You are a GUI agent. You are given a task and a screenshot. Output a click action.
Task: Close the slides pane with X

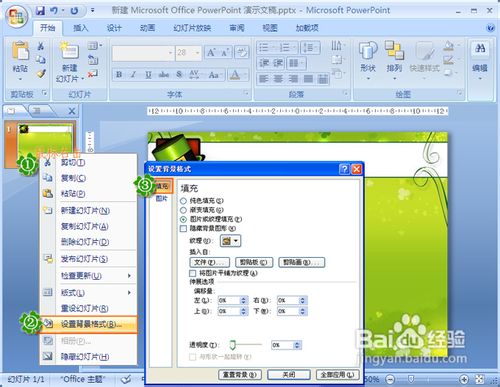pos(72,111)
